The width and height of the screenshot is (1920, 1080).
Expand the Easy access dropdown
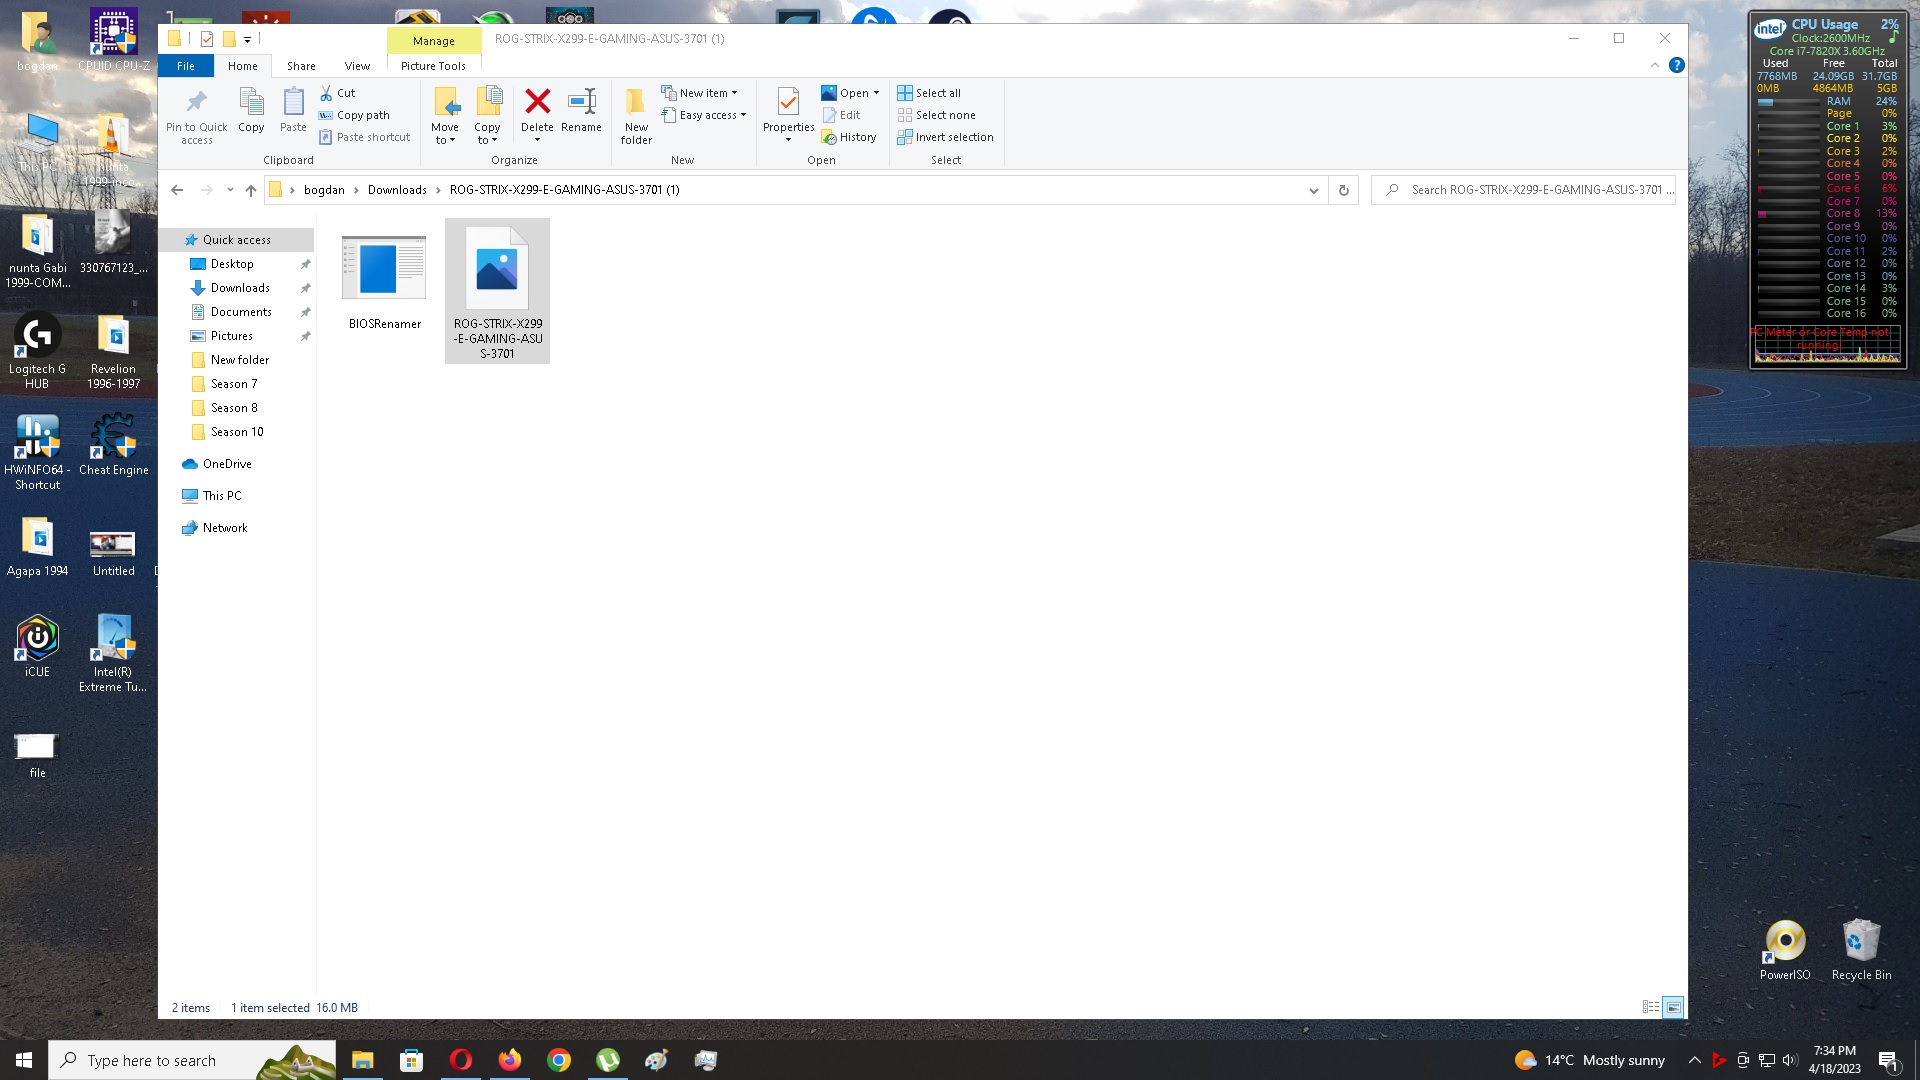point(704,115)
